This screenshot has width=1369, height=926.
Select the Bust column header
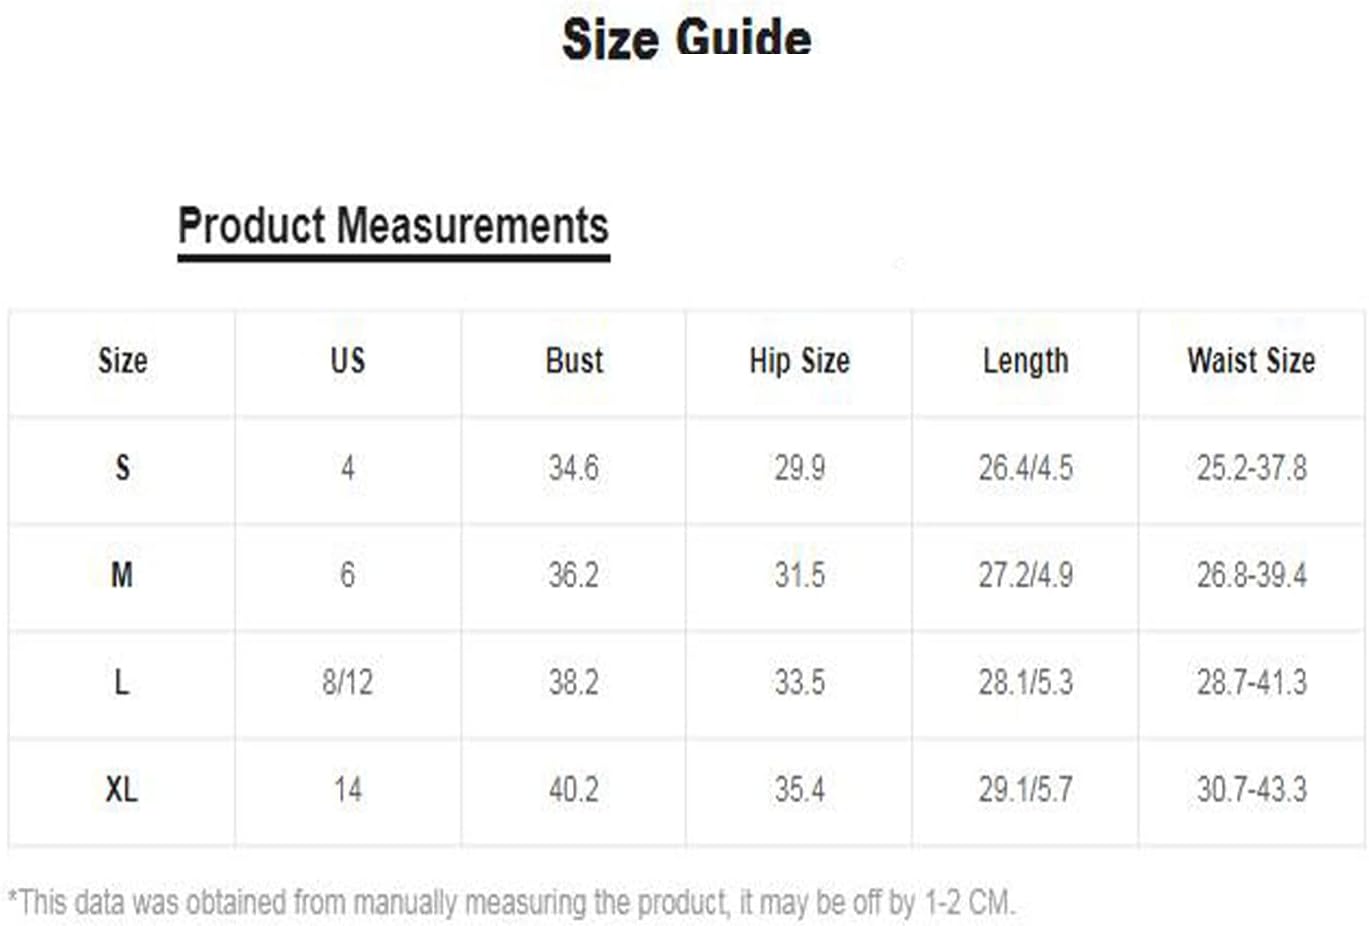[x=574, y=360]
